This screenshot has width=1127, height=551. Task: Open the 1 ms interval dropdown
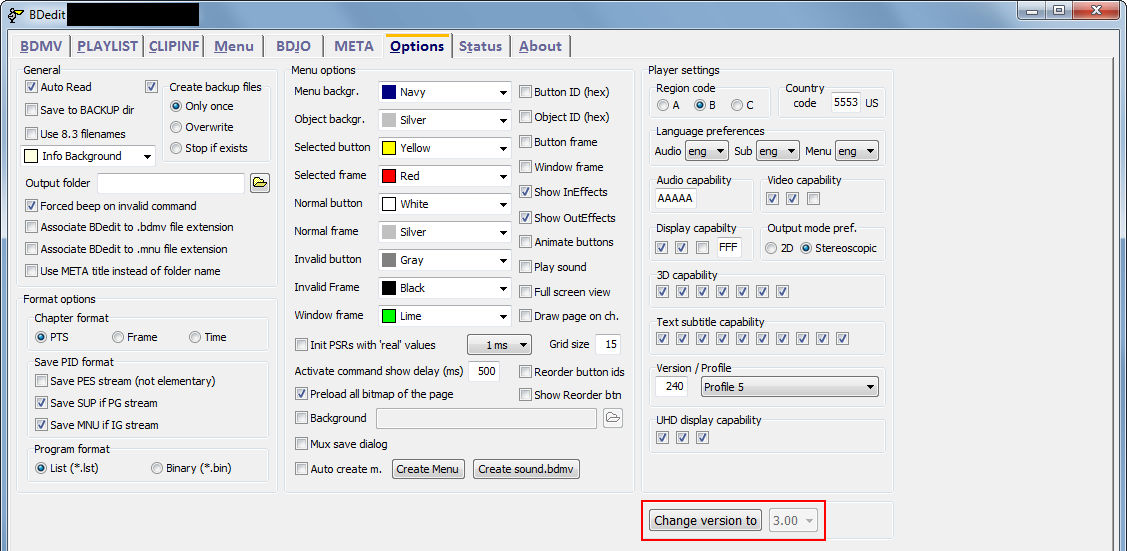click(500, 345)
